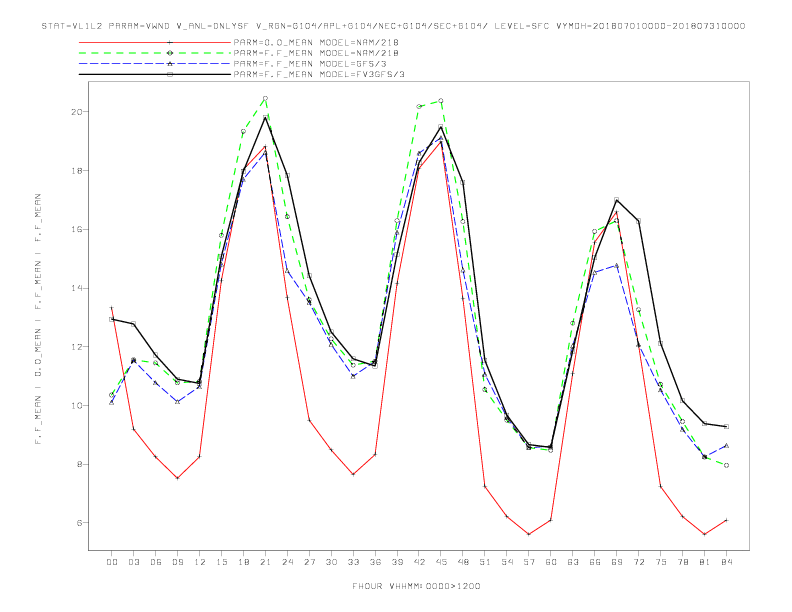The width and height of the screenshot is (792, 612).
Task: Click the red line's lowest point at hour 57
Action: pos(529,534)
